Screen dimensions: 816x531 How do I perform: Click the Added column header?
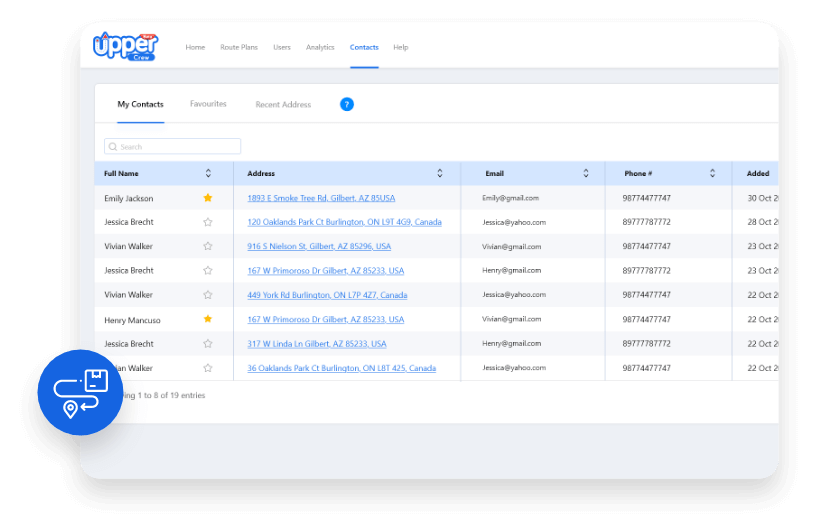pyautogui.click(x=758, y=173)
